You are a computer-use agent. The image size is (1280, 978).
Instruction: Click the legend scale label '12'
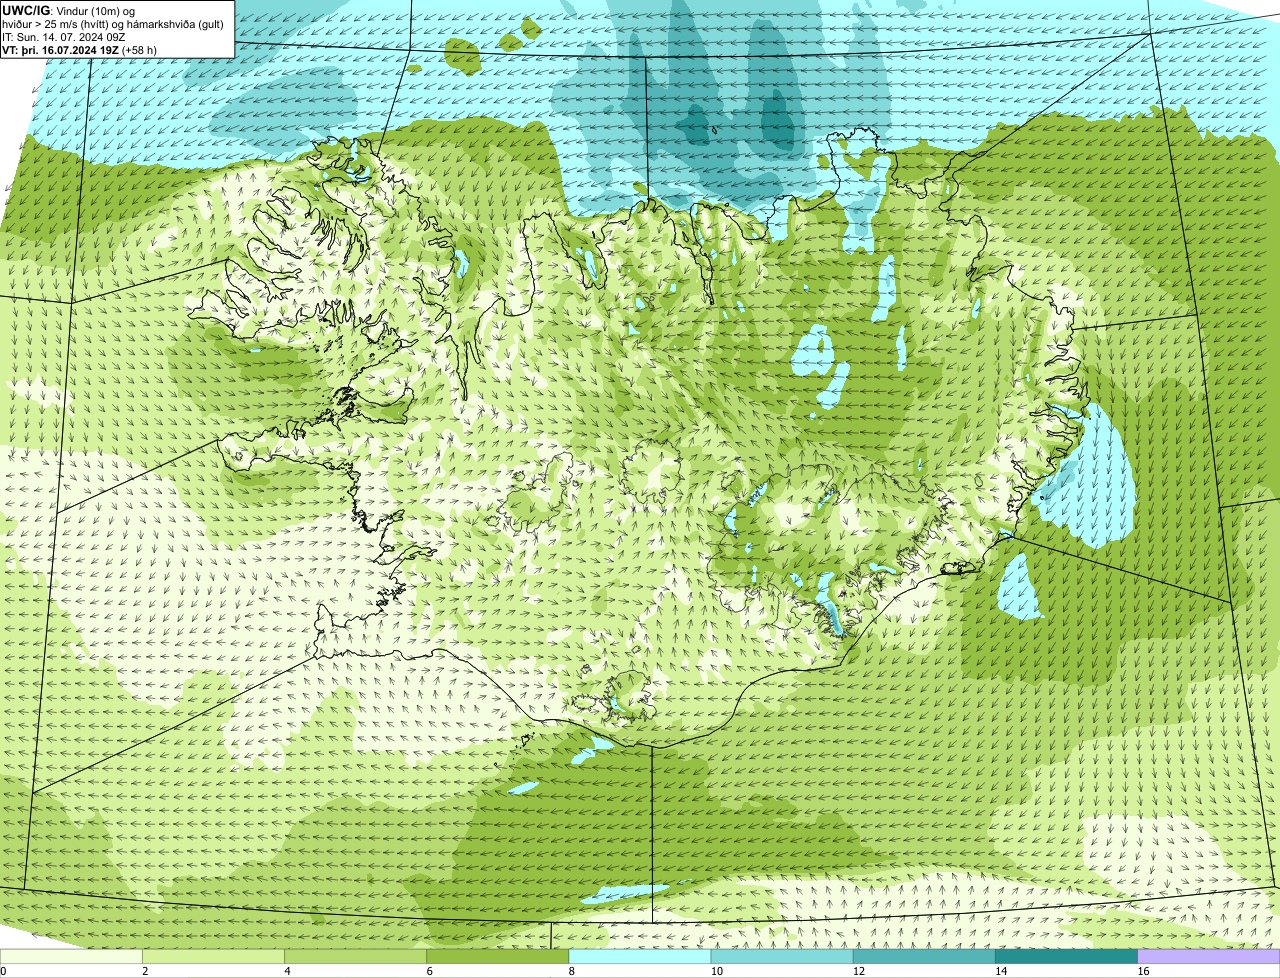pyautogui.click(x=859, y=971)
